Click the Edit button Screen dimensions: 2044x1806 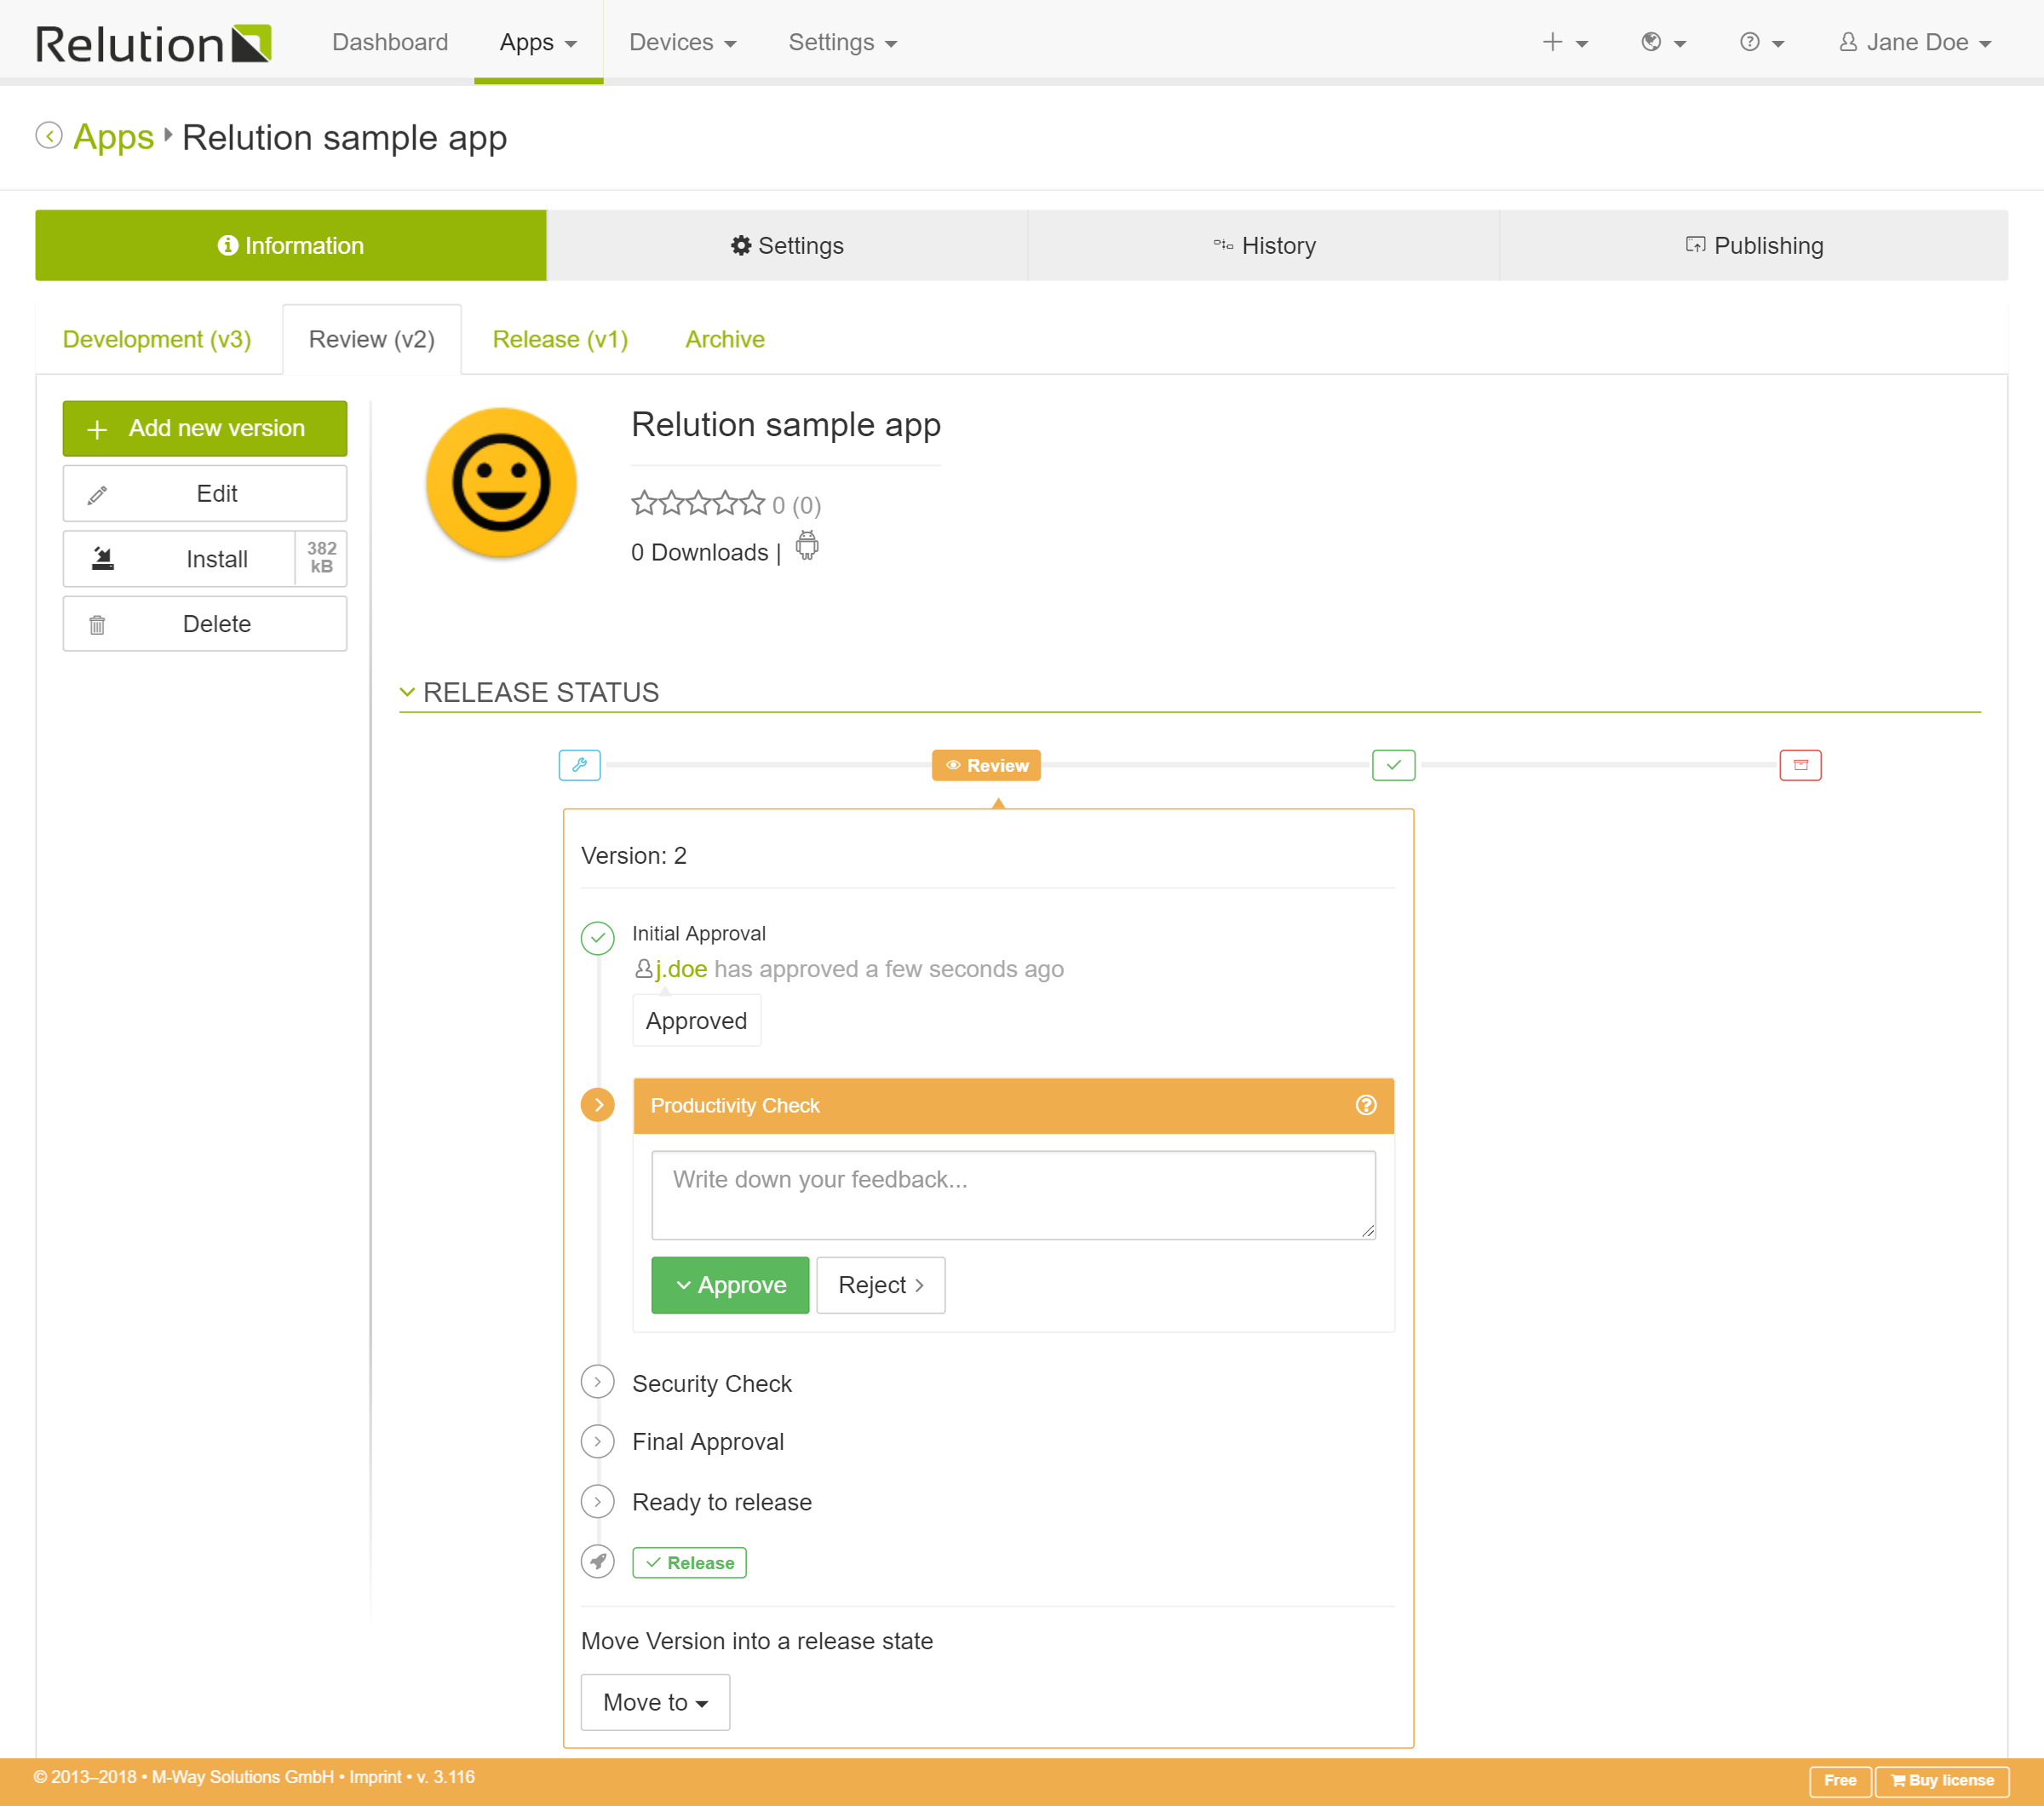205,493
